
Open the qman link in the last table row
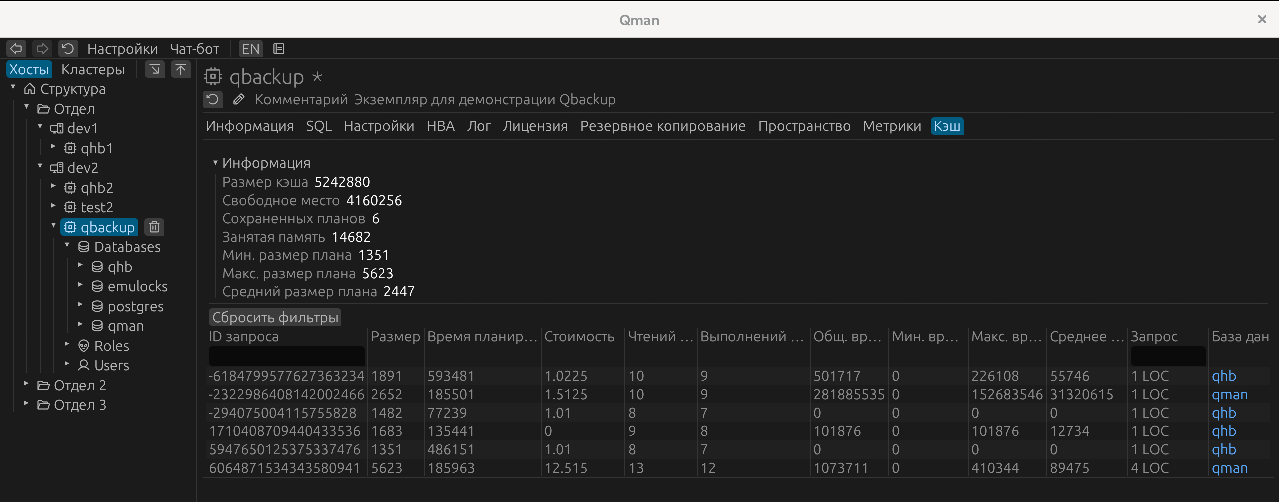(x=1229, y=468)
